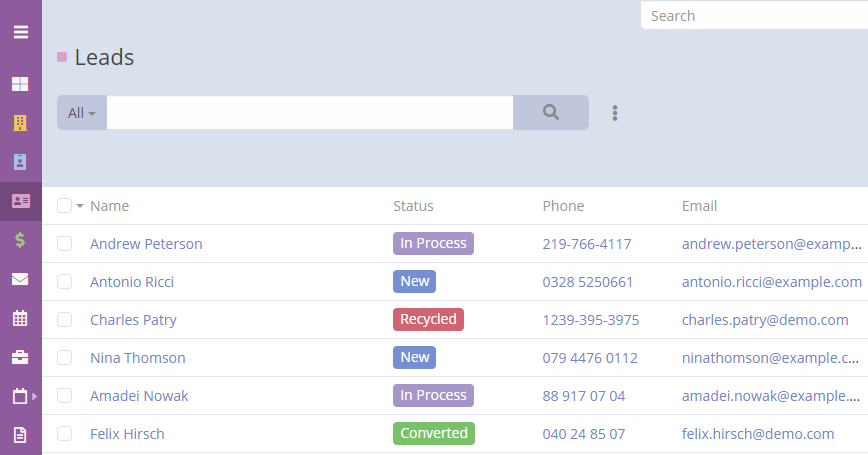This screenshot has height=455, width=868.
Task: Open Opportunities dollar icon in sidebar
Action: click(20, 240)
